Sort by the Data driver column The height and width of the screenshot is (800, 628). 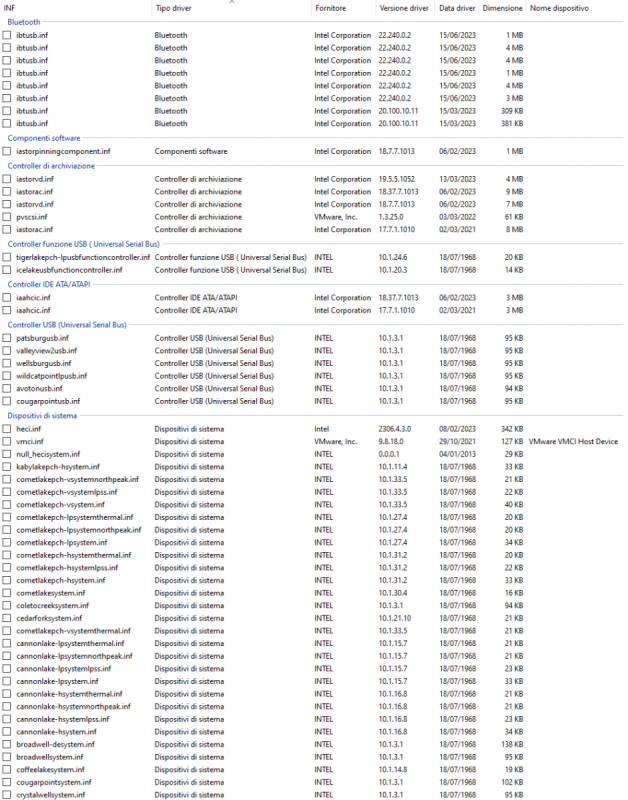point(457,8)
